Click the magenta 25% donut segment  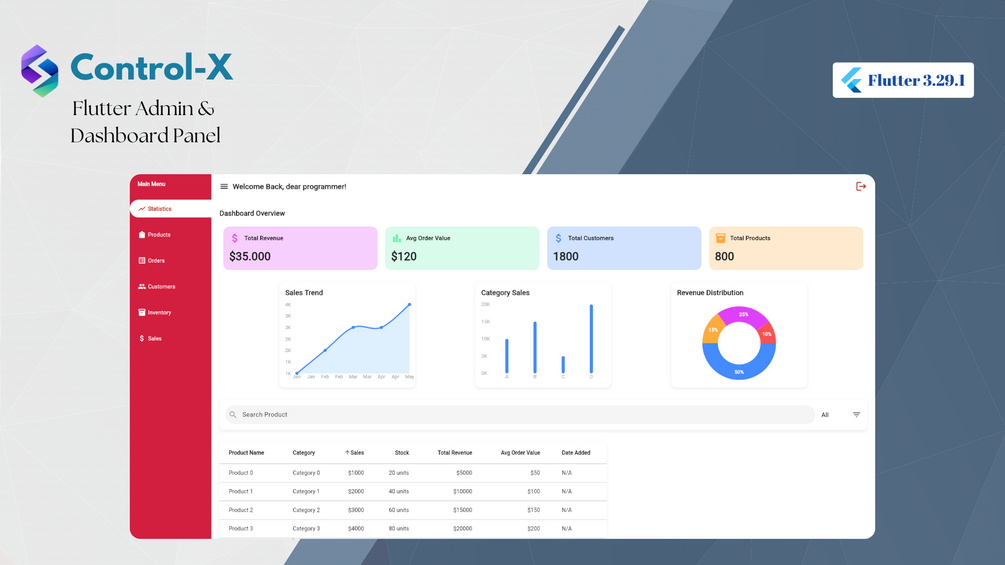tap(743, 315)
